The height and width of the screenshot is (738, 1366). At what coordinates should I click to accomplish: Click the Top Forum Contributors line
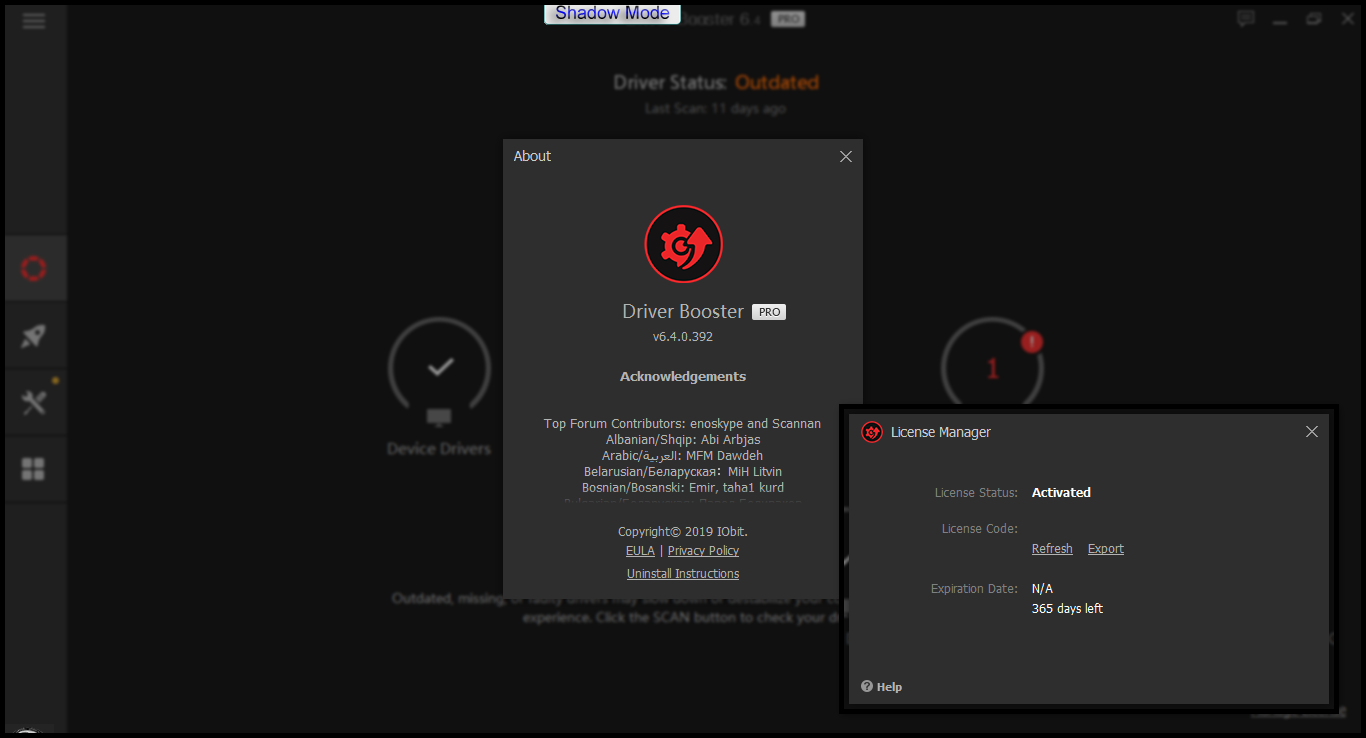click(683, 424)
